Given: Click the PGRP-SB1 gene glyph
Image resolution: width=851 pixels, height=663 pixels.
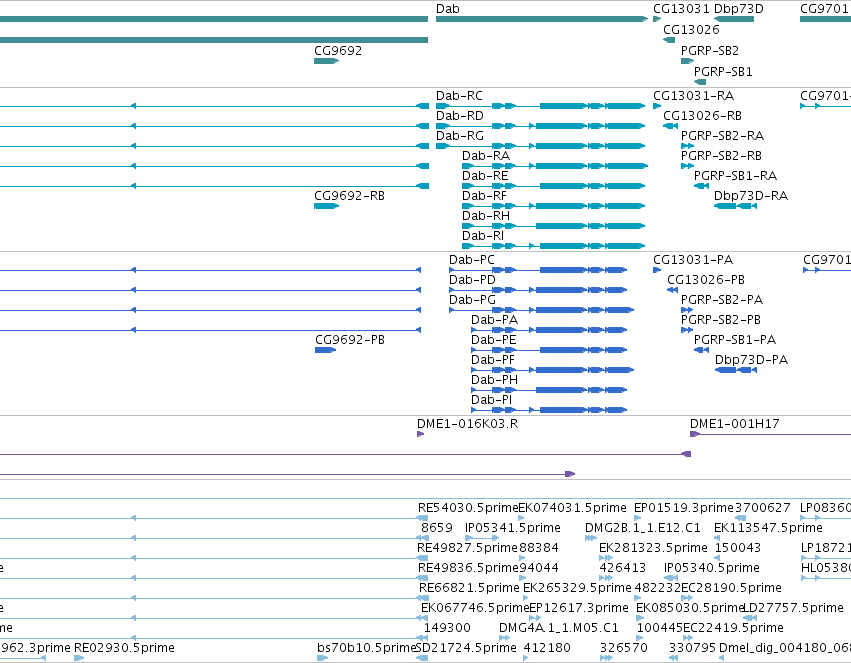Looking at the screenshot, I should 700,82.
